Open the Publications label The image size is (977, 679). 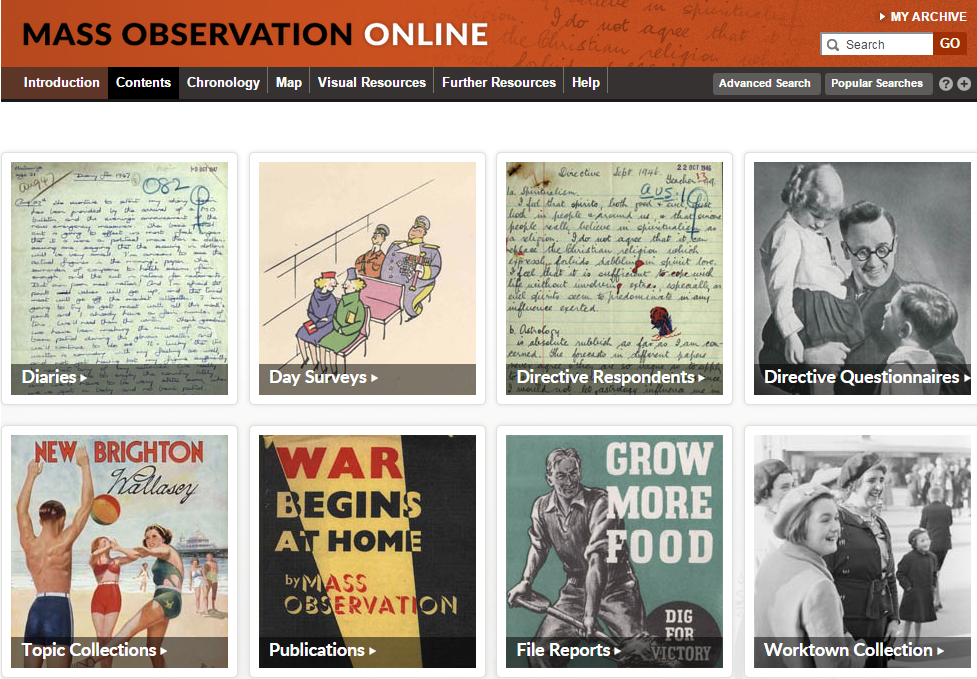coord(322,650)
